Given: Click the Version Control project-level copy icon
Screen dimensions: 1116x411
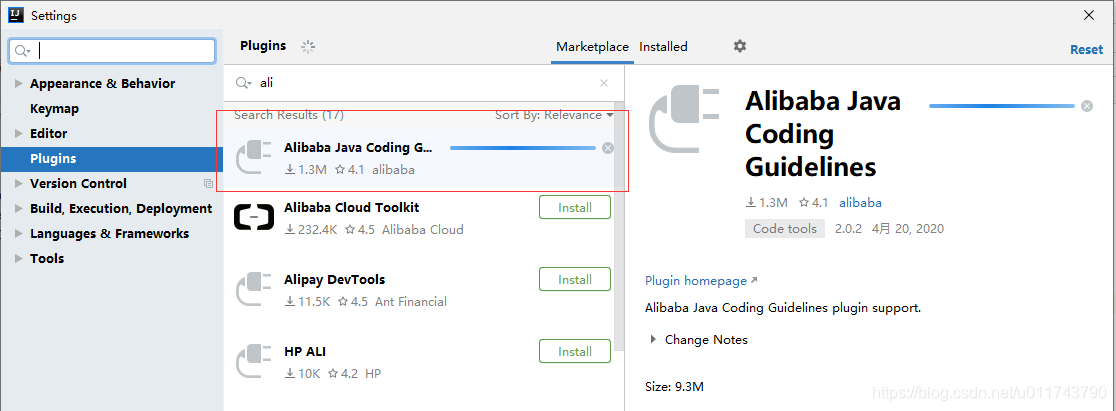Looking at the screenshot, I should point(208,184).
